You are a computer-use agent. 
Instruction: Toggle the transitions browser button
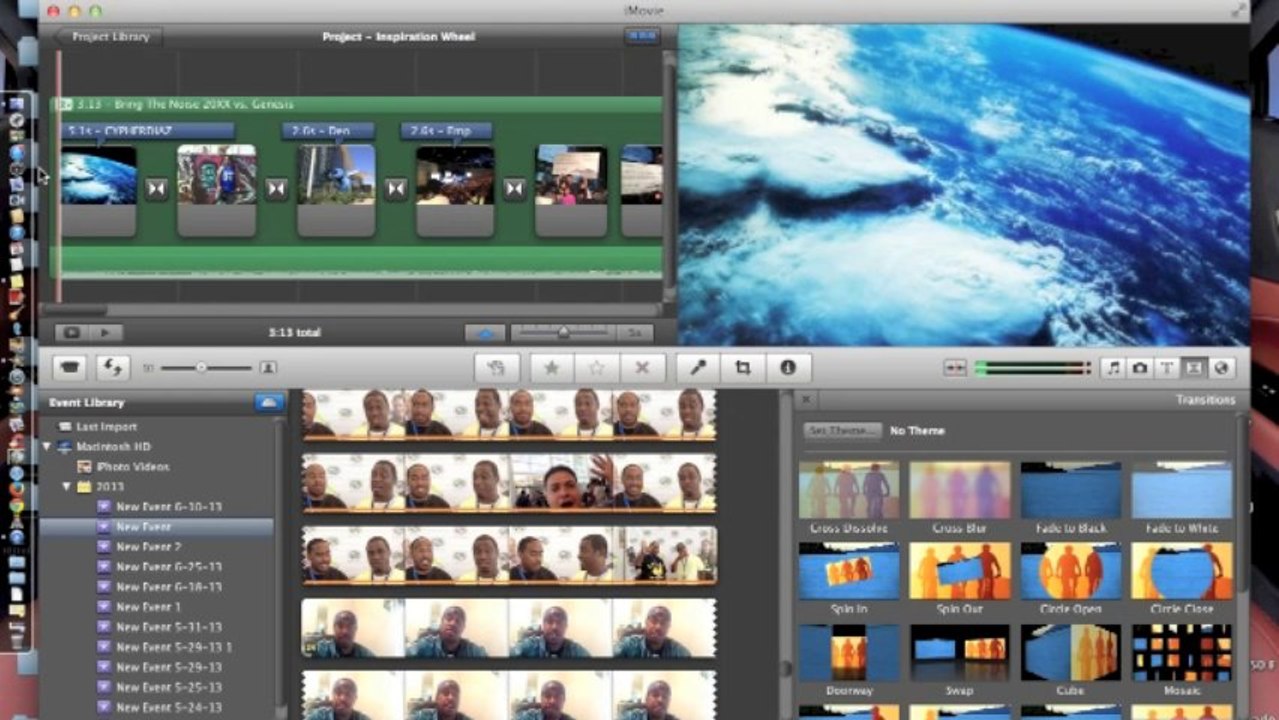(1193, 368)
